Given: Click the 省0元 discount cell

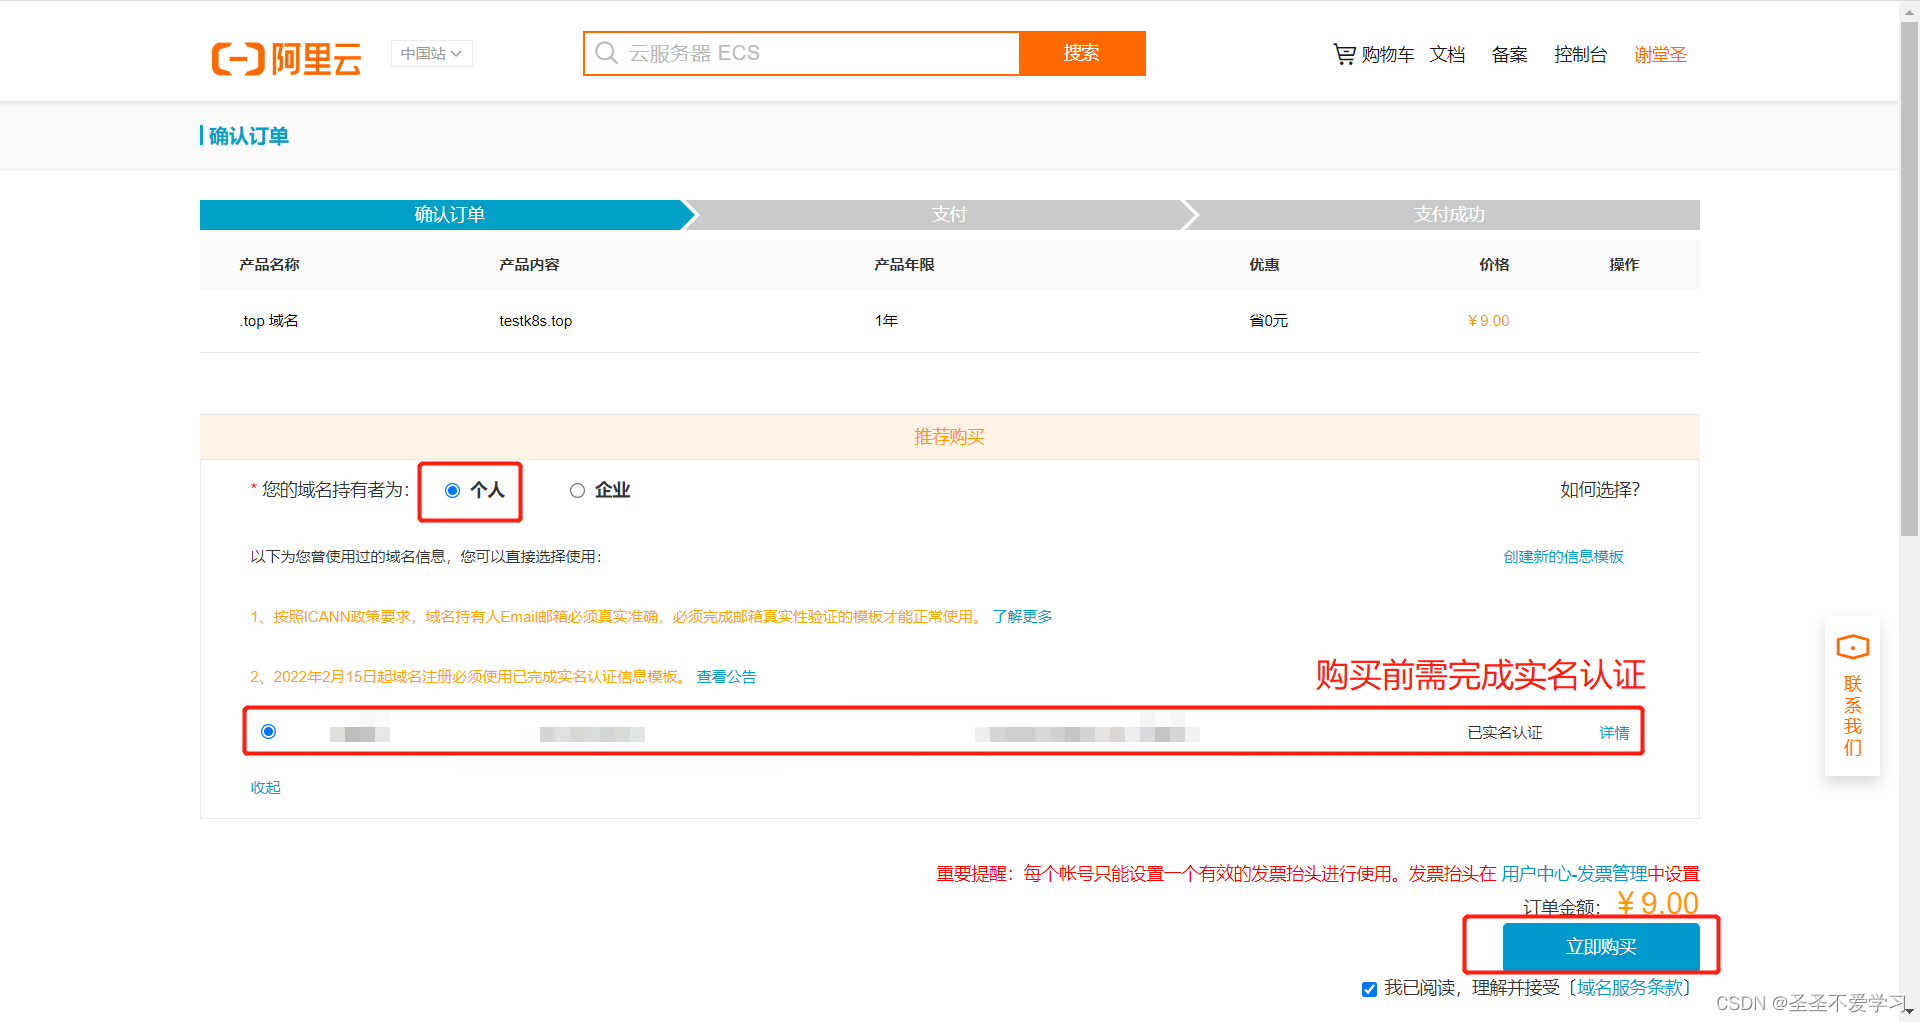Looking at the screenshot, I should pos(1268,321).
